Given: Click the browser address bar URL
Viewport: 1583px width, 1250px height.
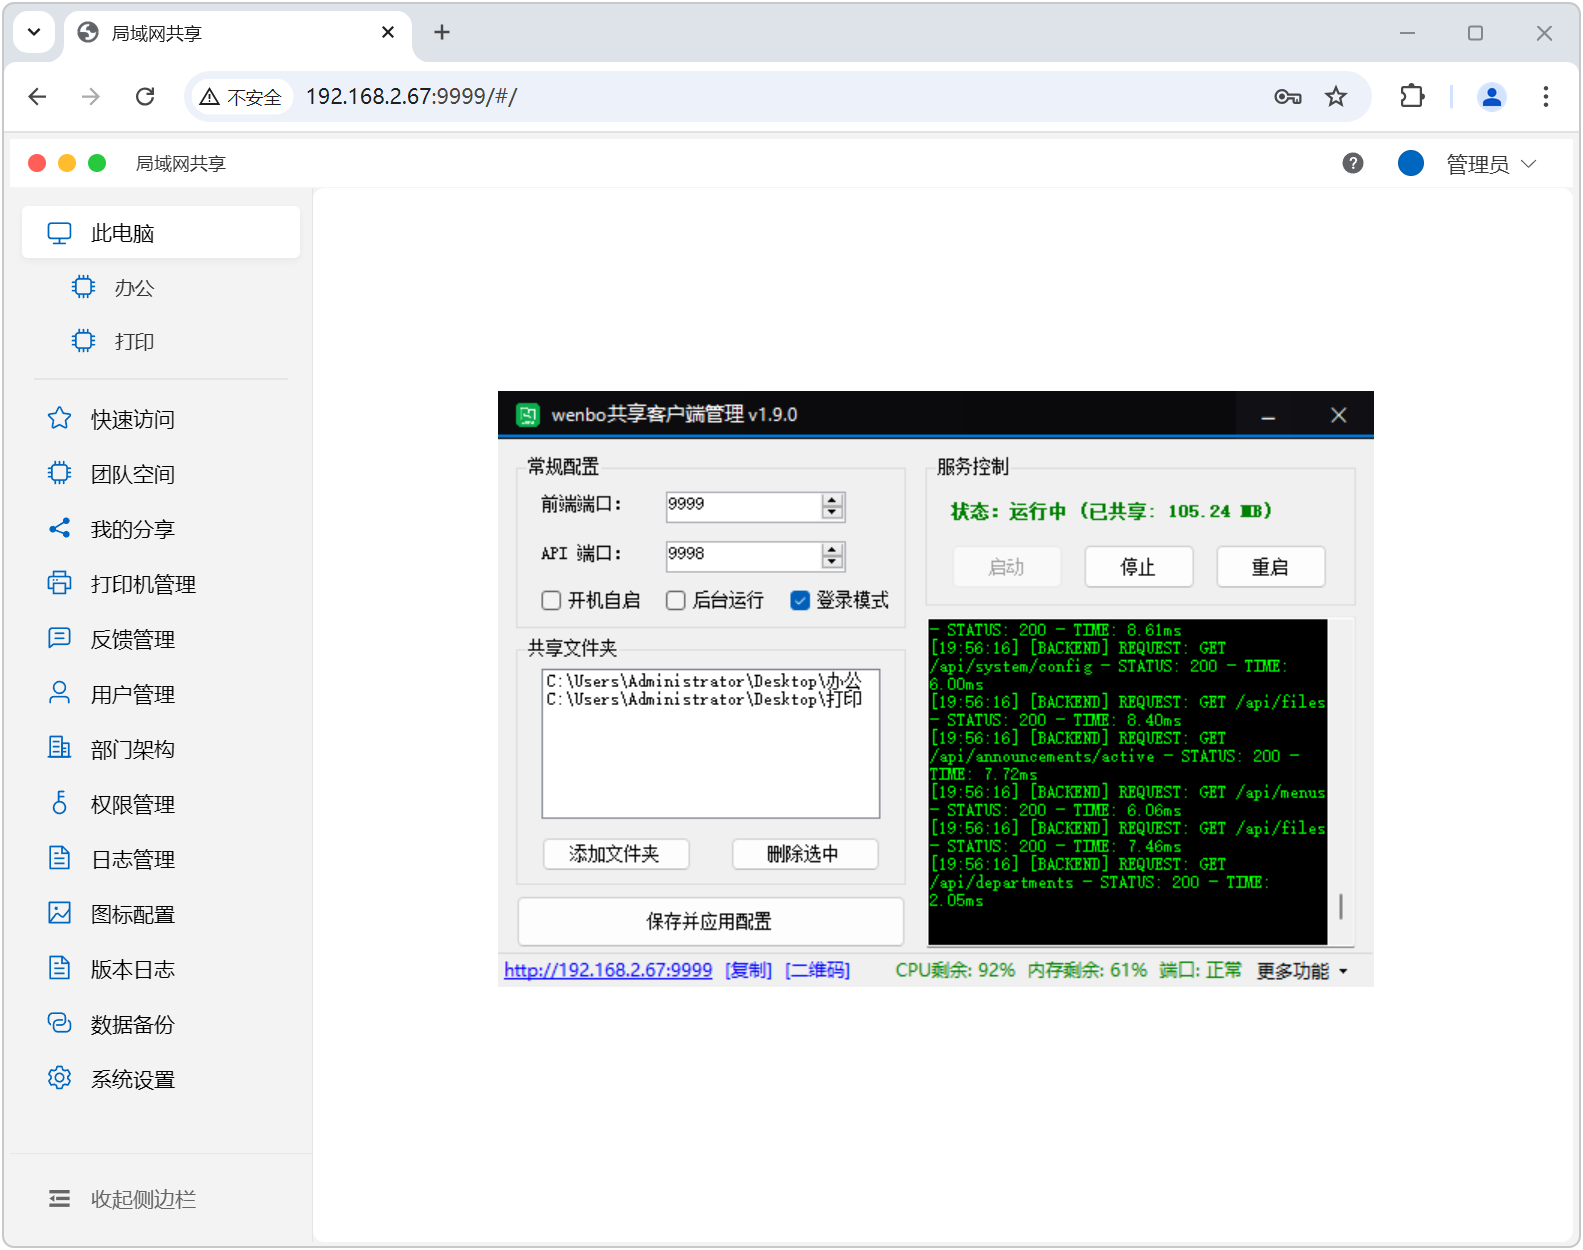Looking at the screenshot, I should (411, 96).
